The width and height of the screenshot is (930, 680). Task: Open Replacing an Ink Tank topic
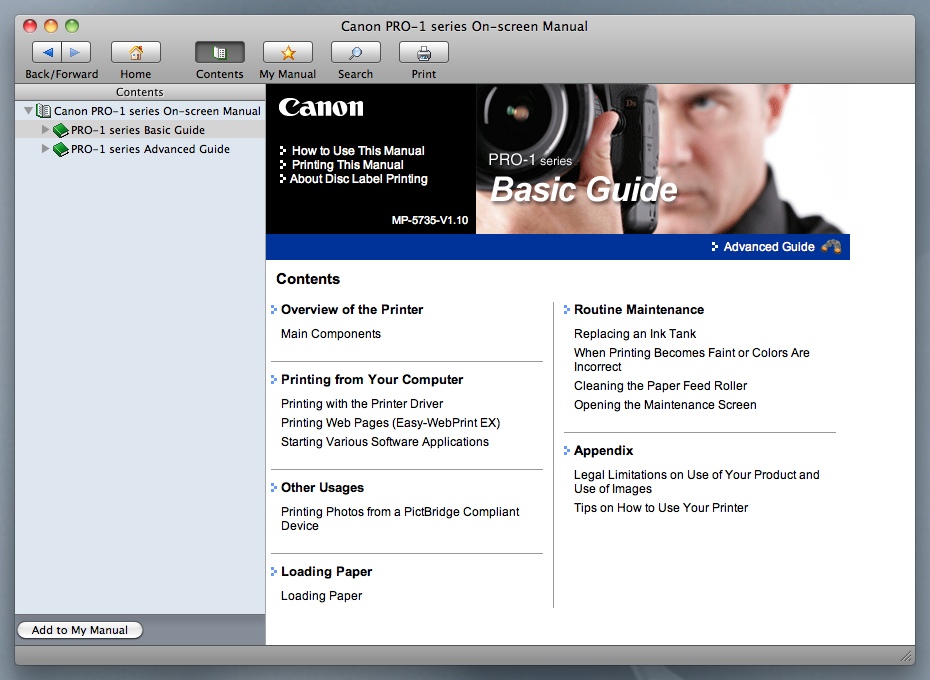[x=635, y=334]
